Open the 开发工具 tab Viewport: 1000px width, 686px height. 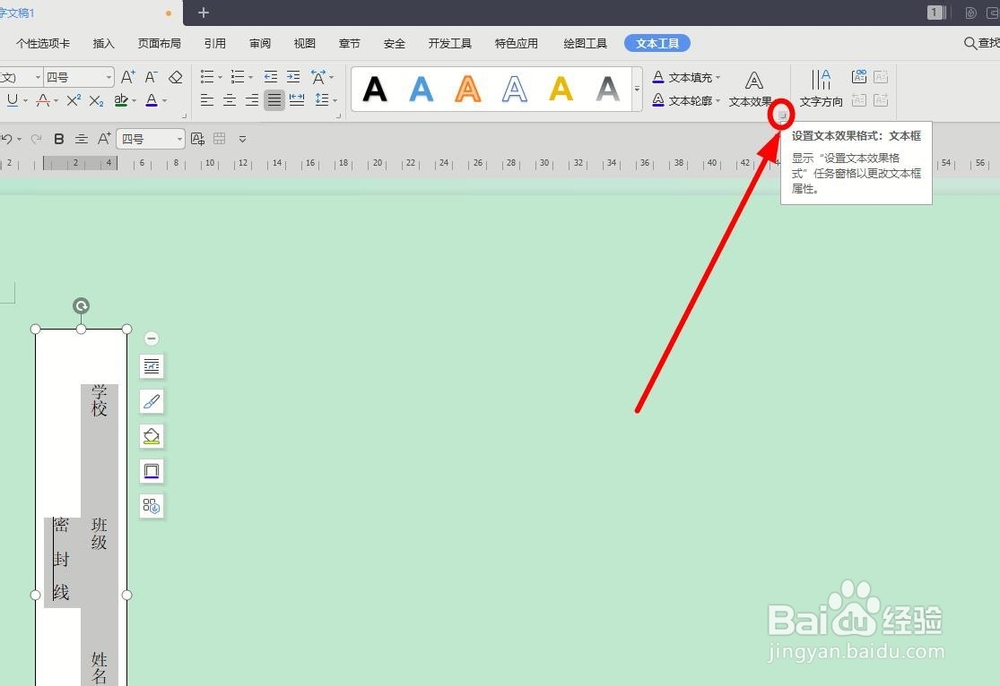click(x=450, y=43)
